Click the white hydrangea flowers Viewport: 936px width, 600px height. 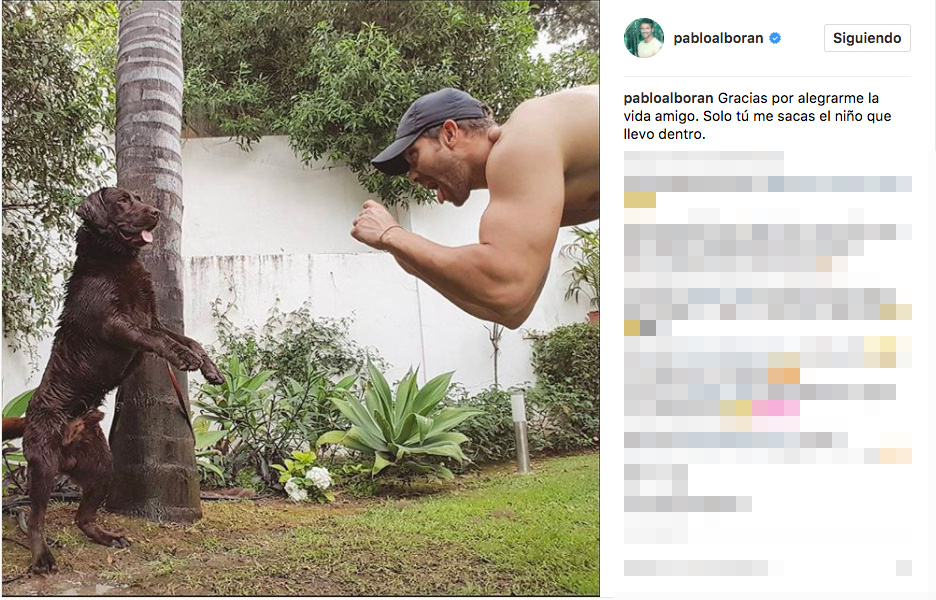click(x=309, y=481)
